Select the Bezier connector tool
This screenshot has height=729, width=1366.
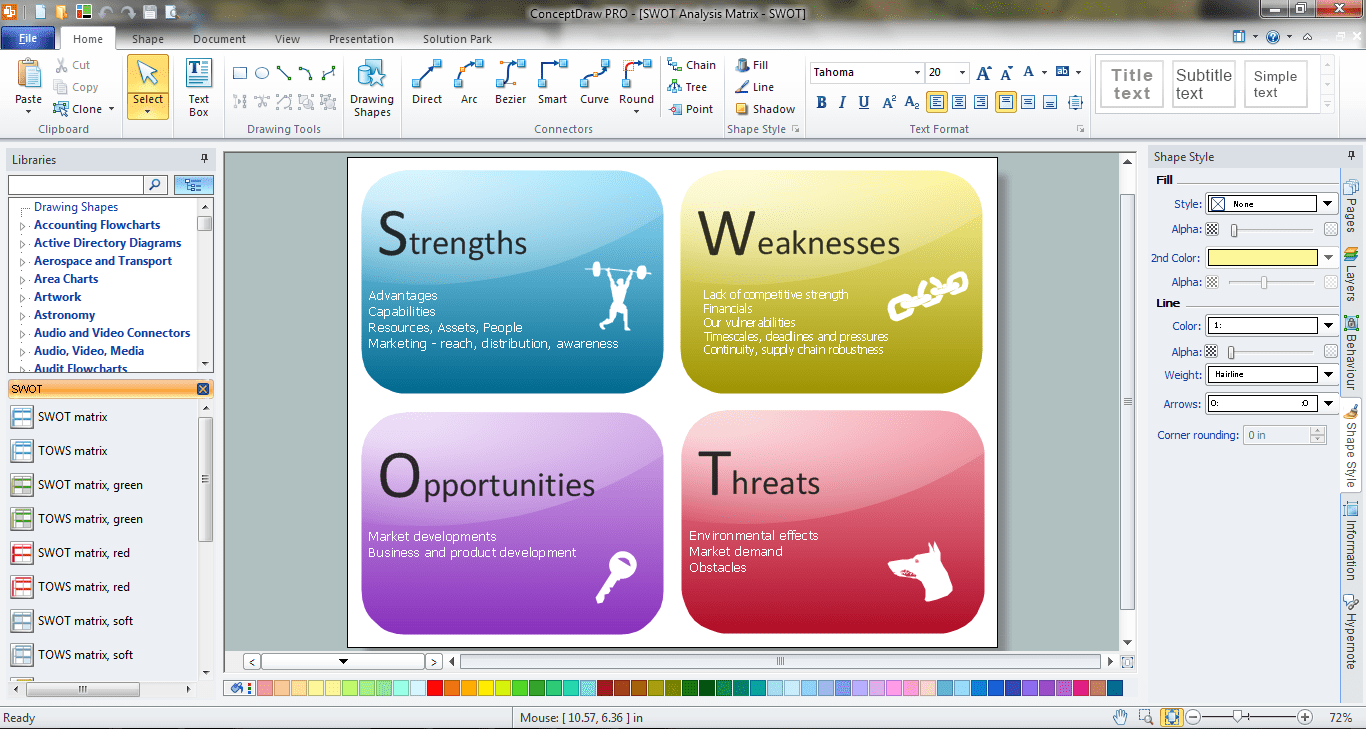tap(510, 85)
